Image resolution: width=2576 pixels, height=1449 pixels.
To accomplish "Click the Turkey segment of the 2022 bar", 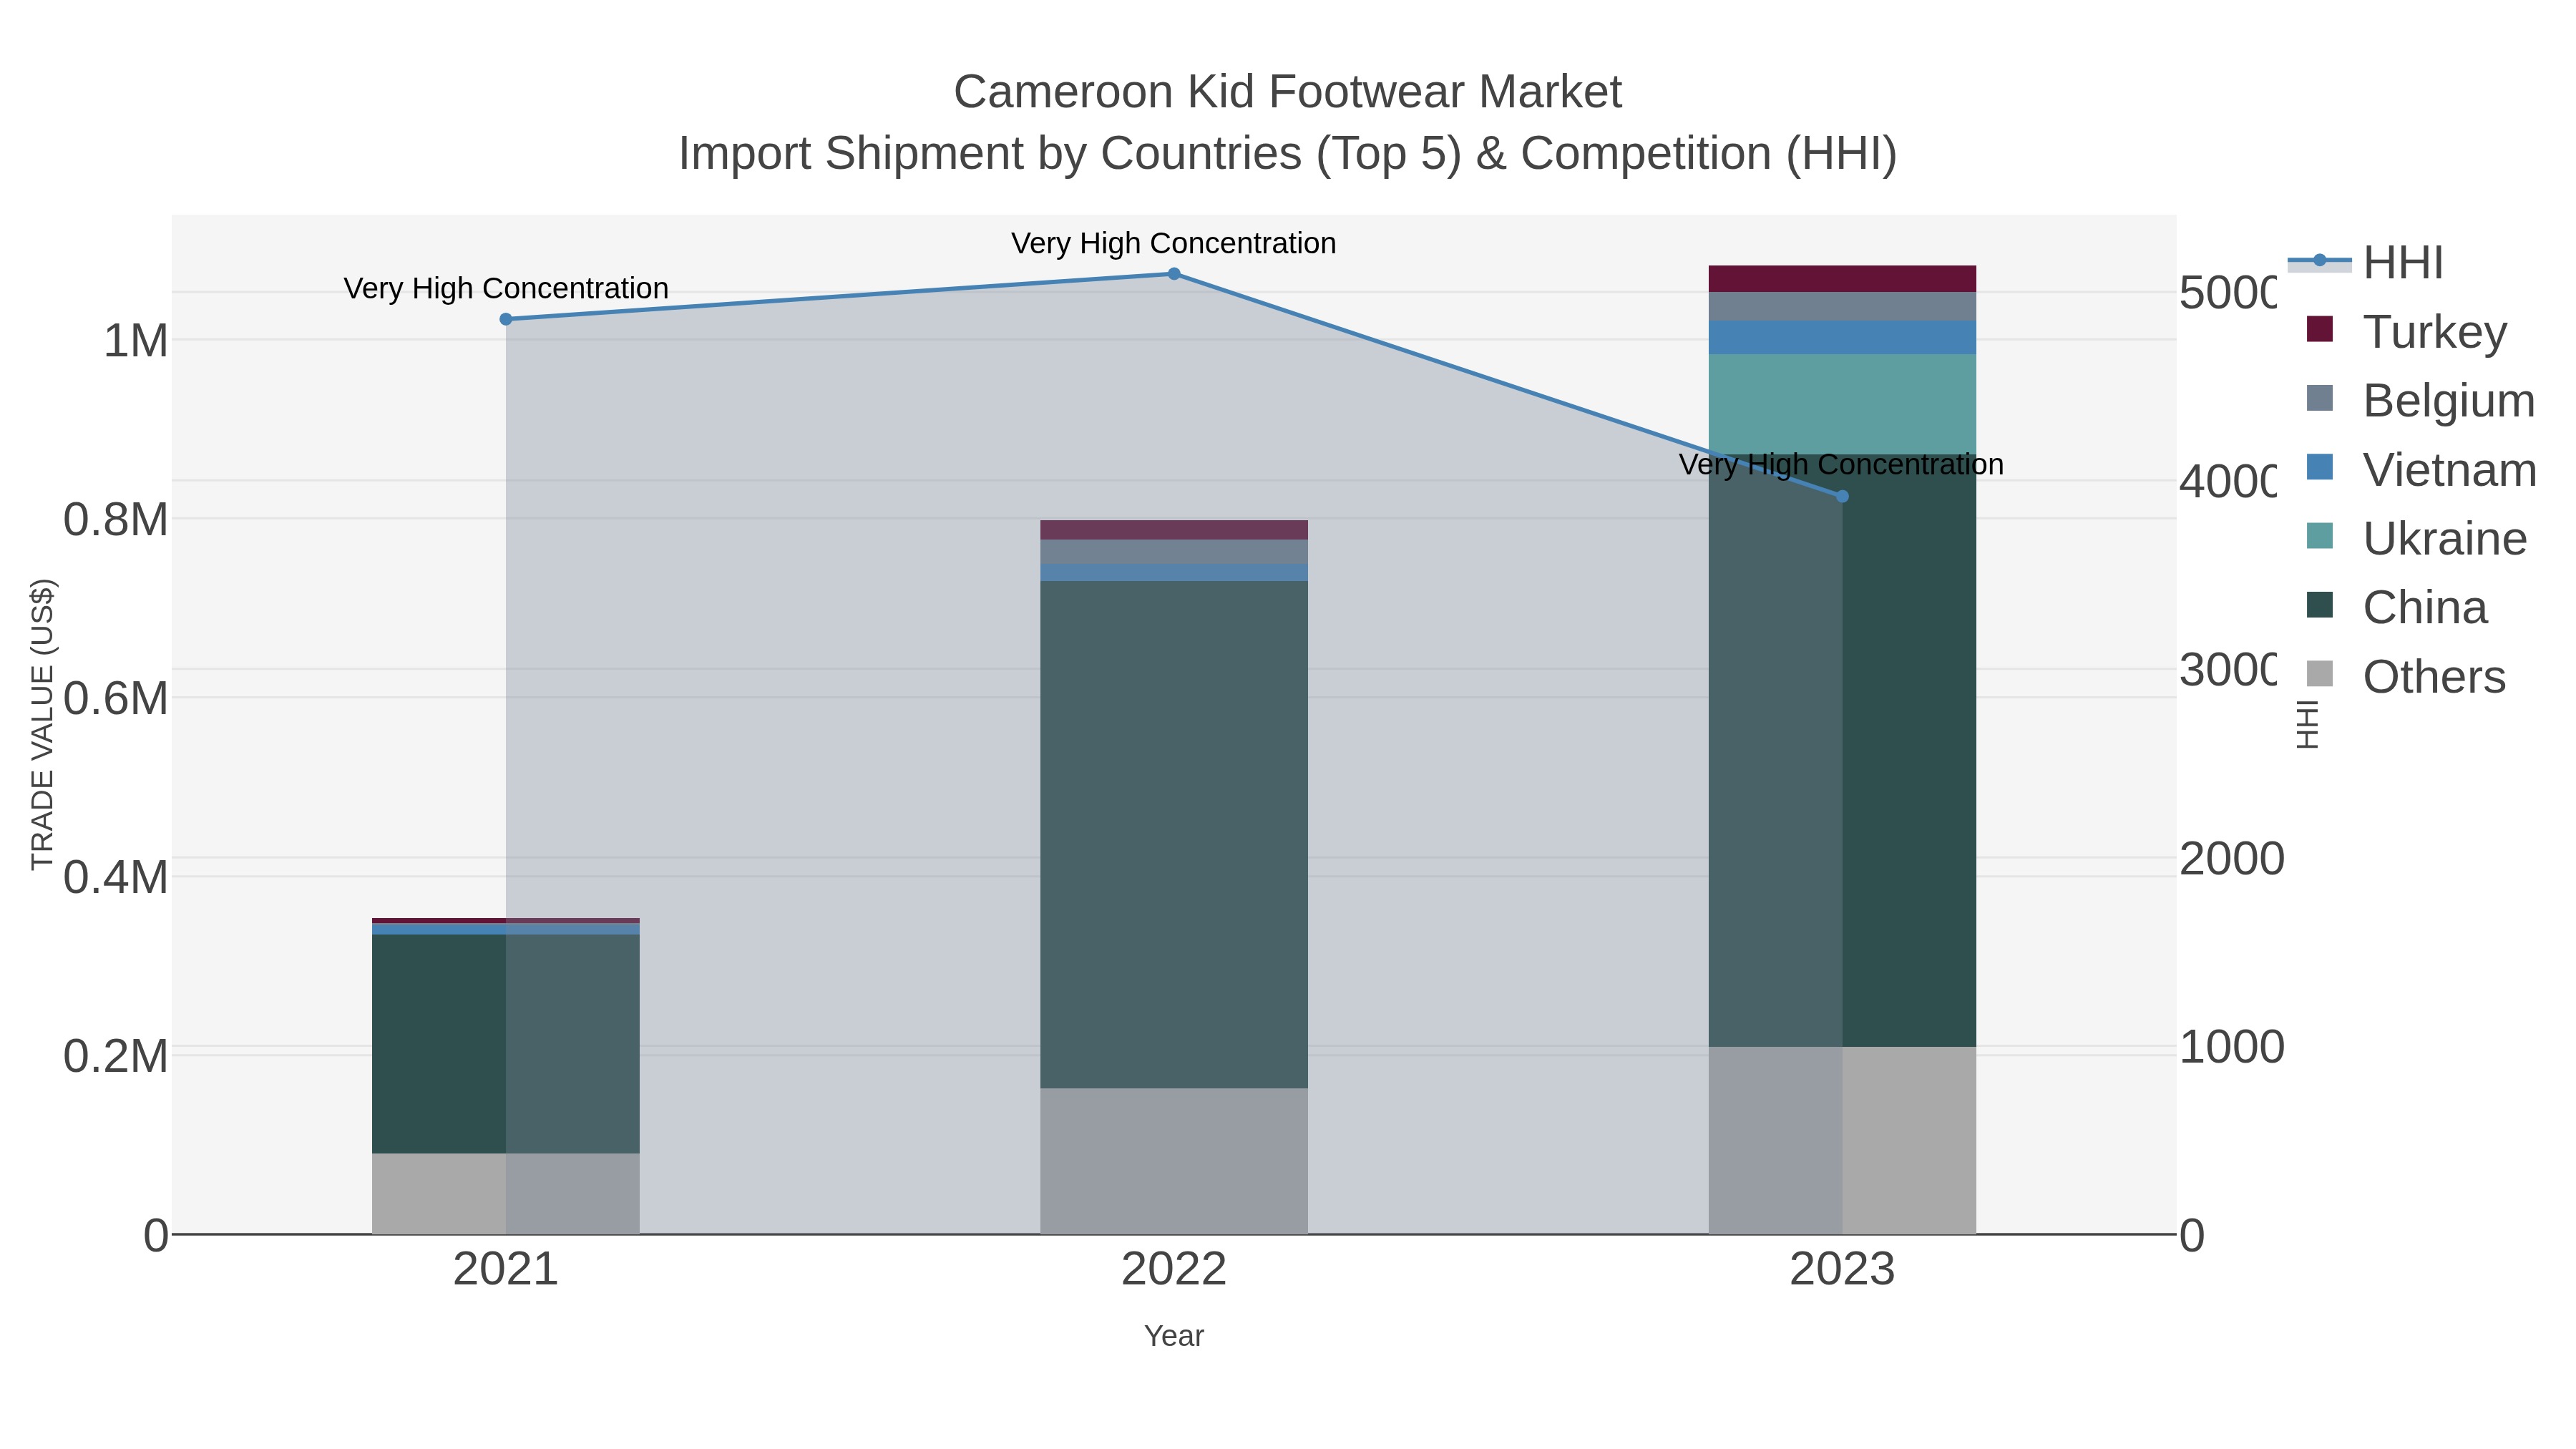I will pos(1174,530).
